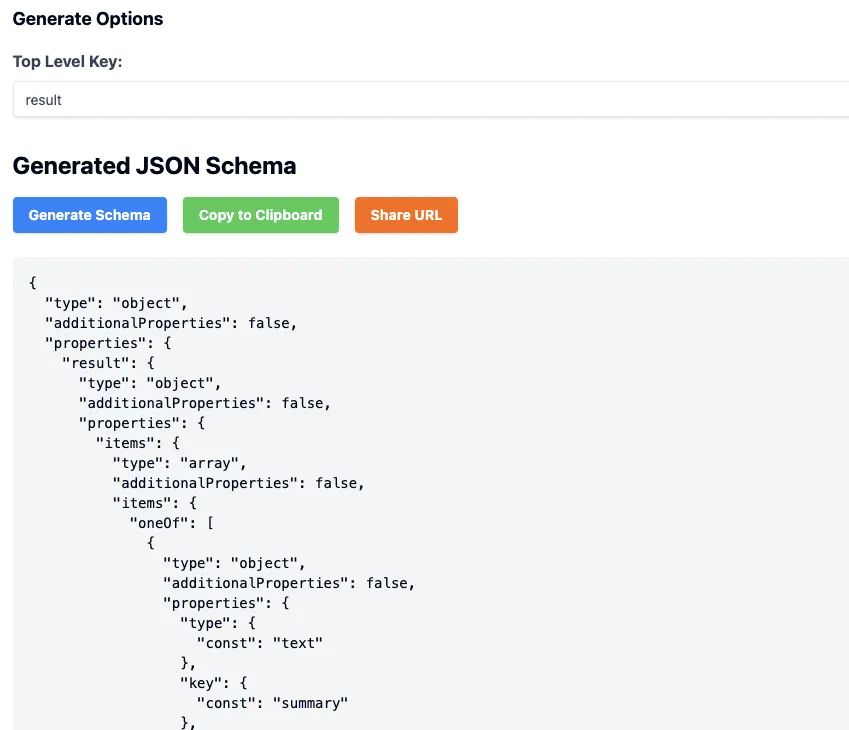Click the opening brace of the schema output

(x=31, y=282)
